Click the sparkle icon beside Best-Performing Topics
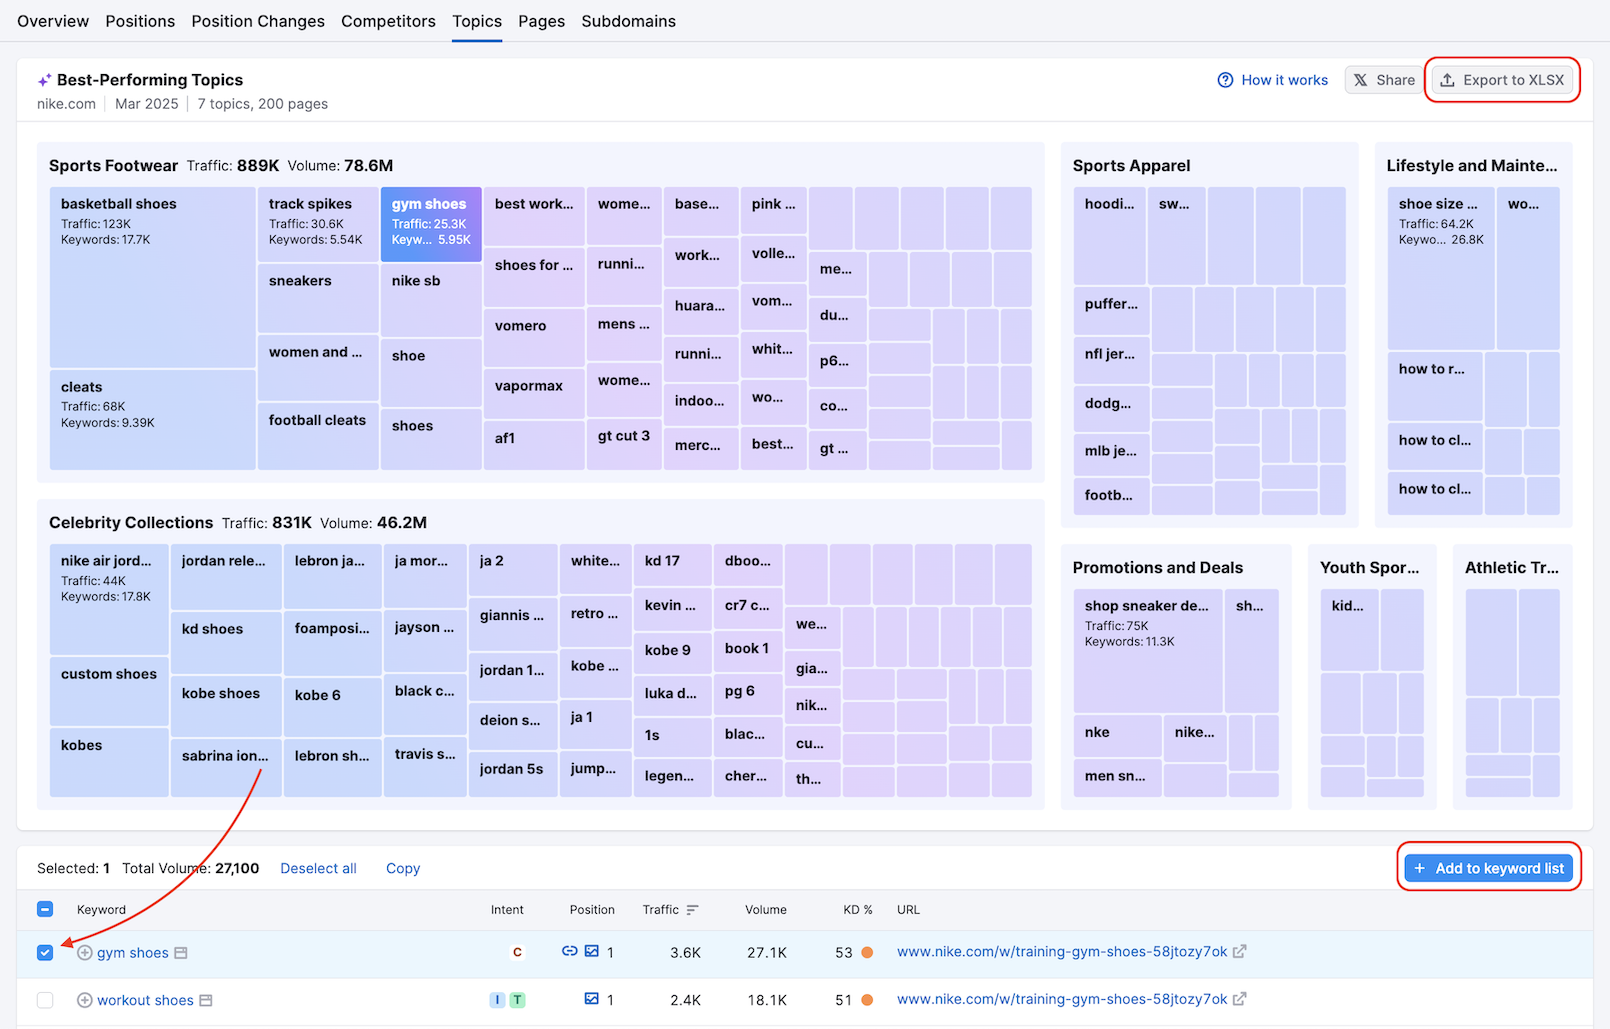This screenshot has width=1610, height=1029. (44, 80)
